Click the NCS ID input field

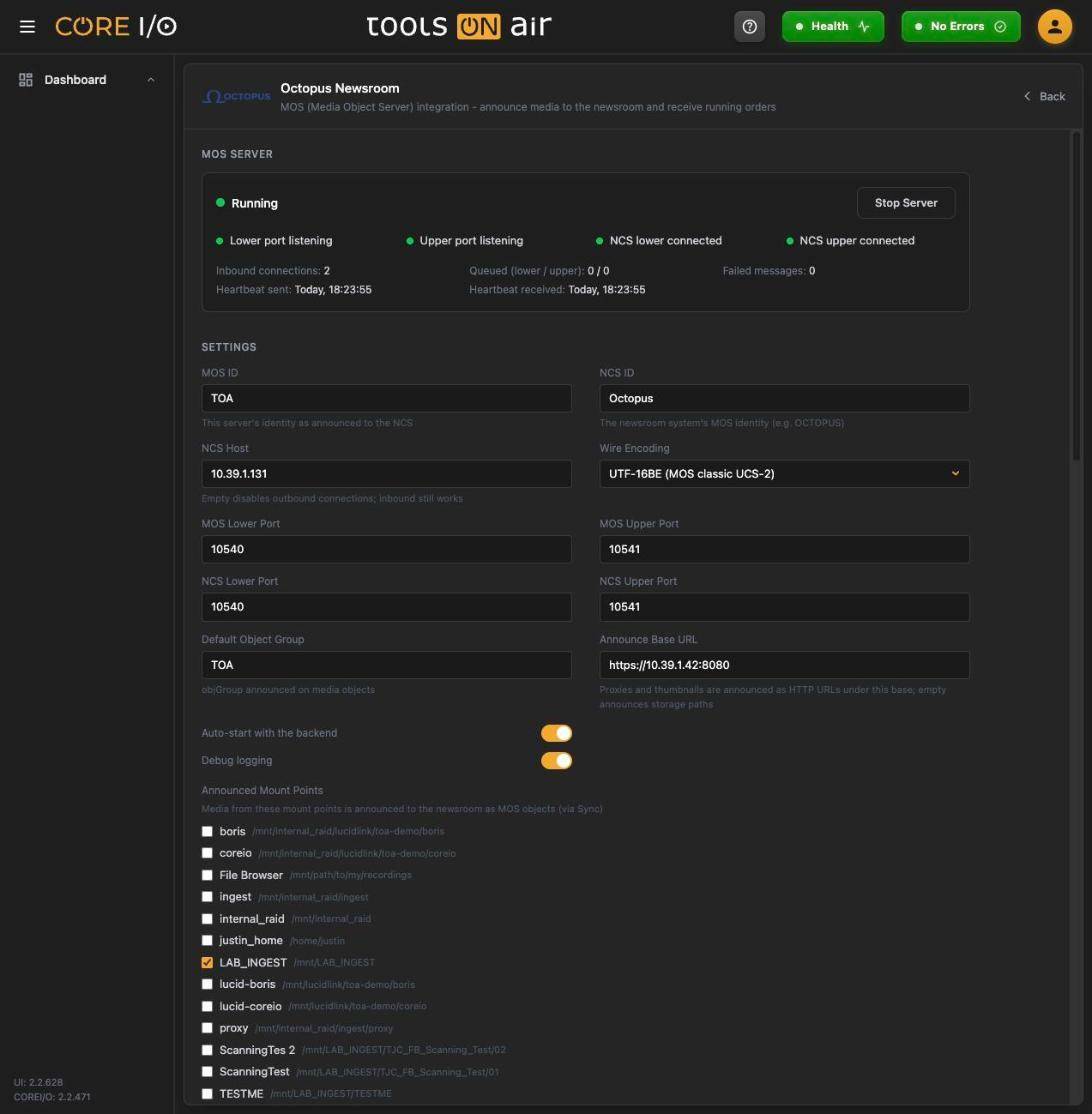pos(784,399)
